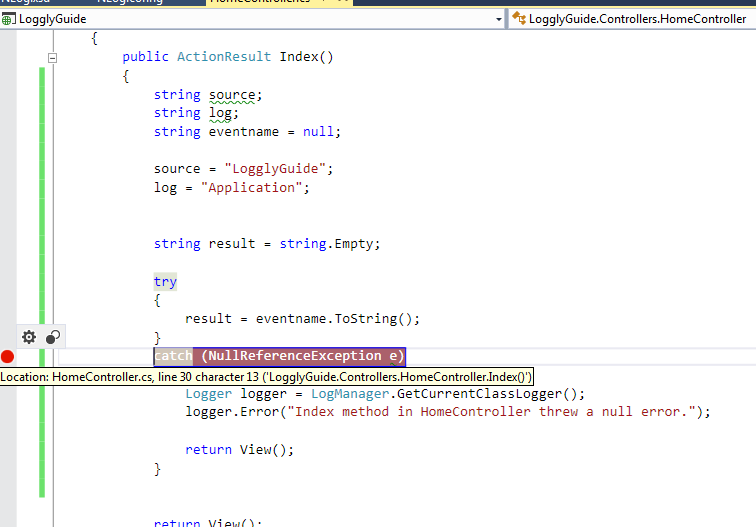Click the highlighted catch statement
Viewport: 756px width, 527px height.
coord(278,356)
